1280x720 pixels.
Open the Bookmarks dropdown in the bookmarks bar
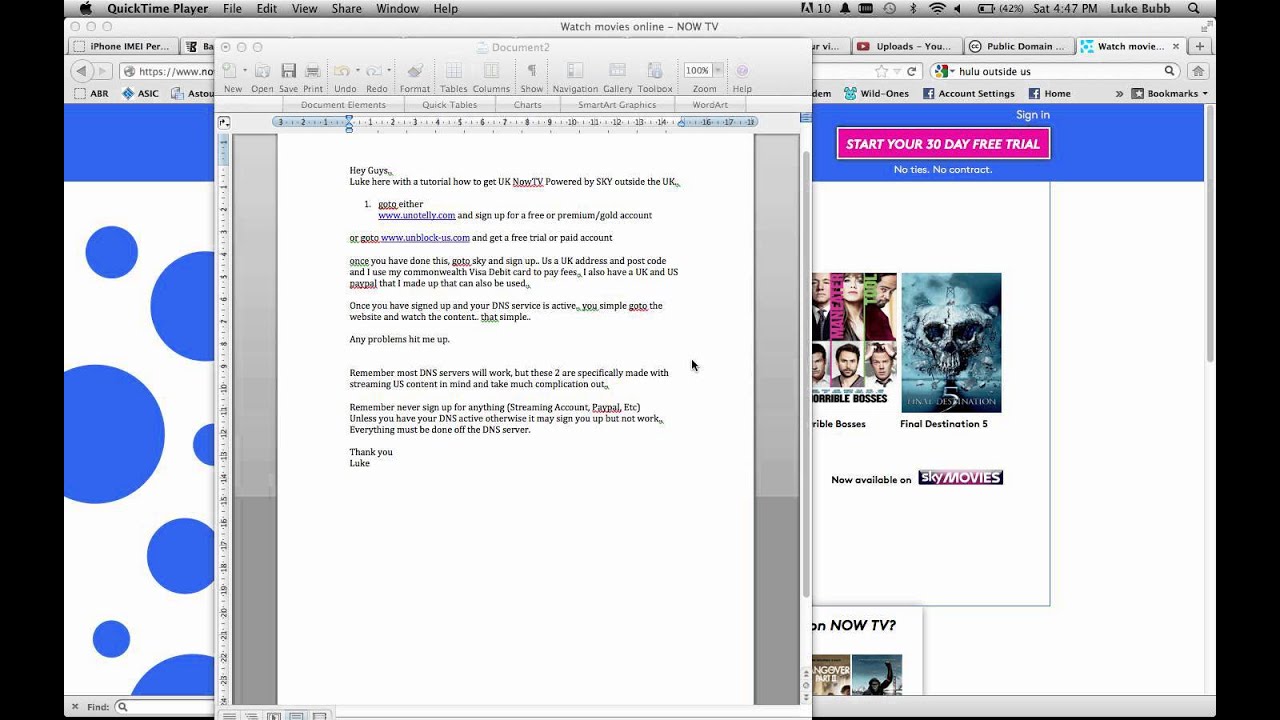(1170, 93)
